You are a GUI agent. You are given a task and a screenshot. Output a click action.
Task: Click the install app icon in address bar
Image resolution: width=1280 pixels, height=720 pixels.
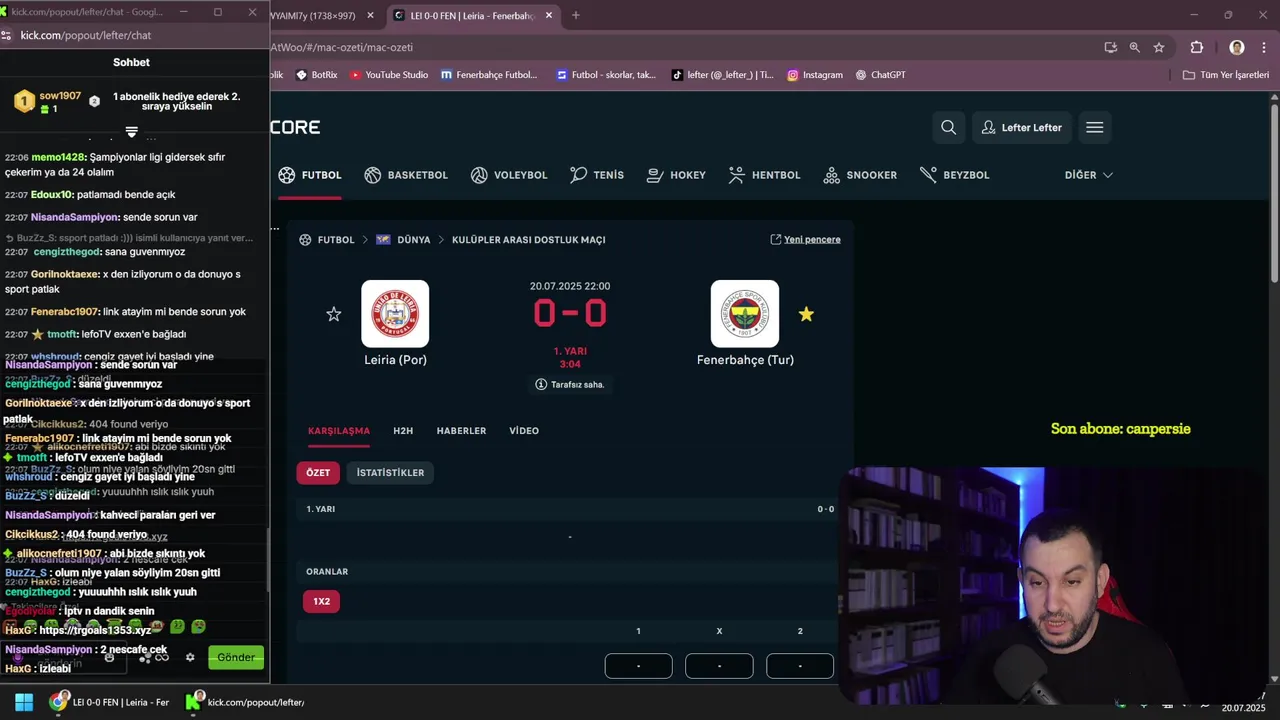1110,47
